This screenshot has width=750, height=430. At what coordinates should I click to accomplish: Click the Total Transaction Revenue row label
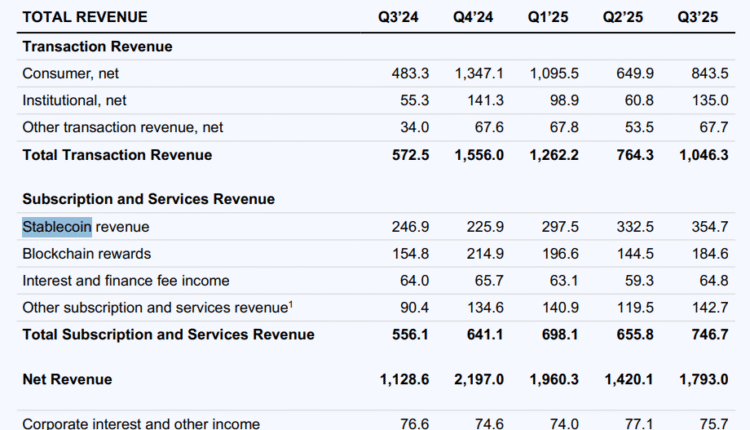click(x=117, y=155)
